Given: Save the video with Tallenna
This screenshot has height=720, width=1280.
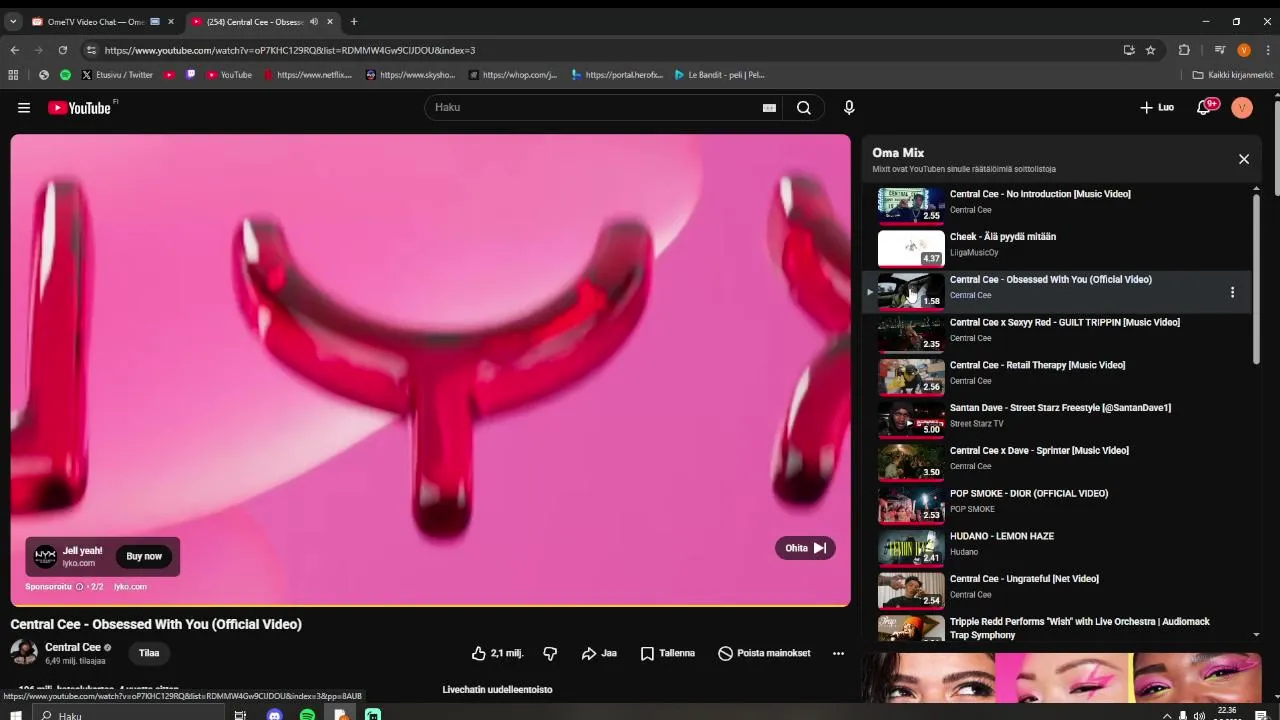Looking at the screenshot, I should [x=668, y=653].
